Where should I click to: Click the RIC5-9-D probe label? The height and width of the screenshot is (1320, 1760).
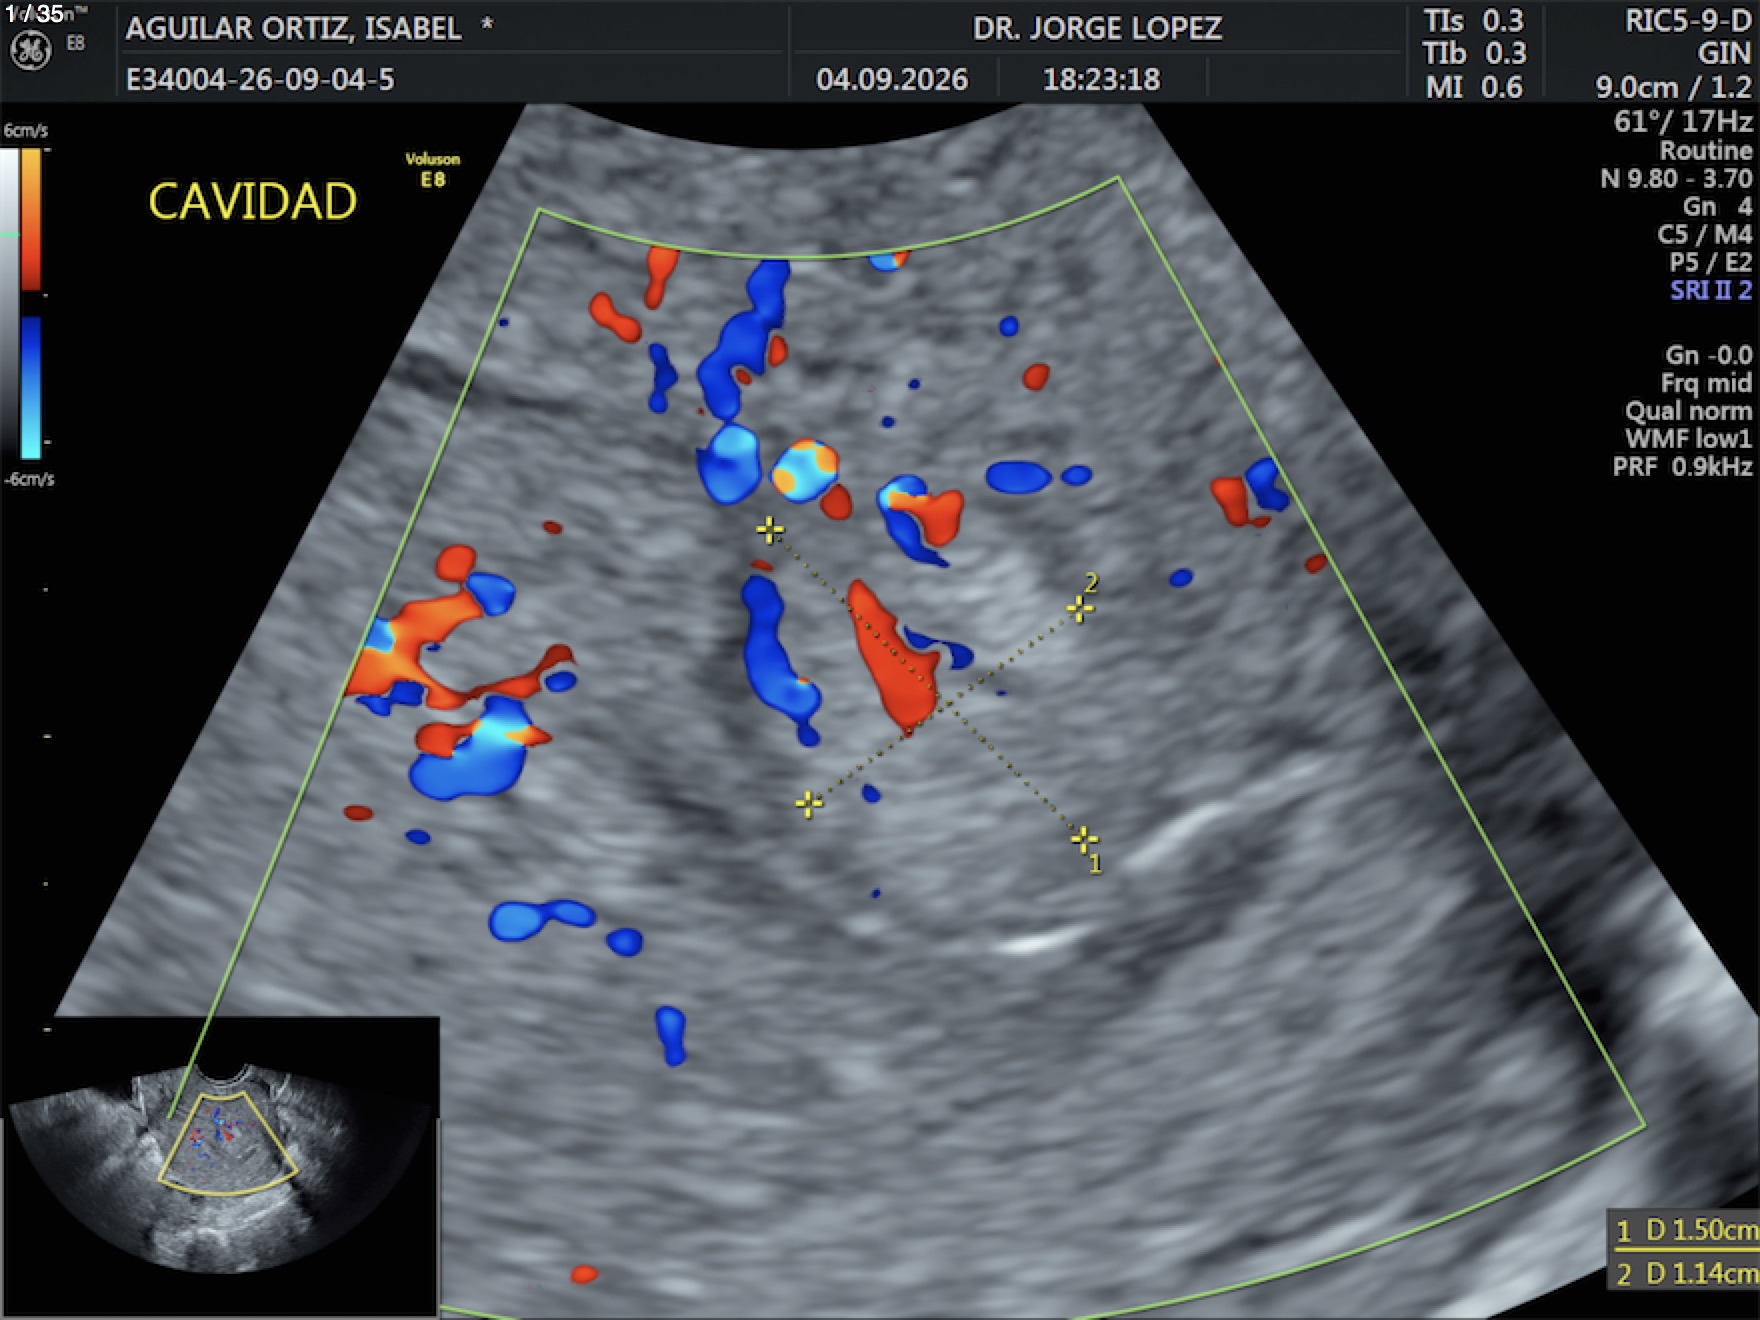(x=1688, y=21)
